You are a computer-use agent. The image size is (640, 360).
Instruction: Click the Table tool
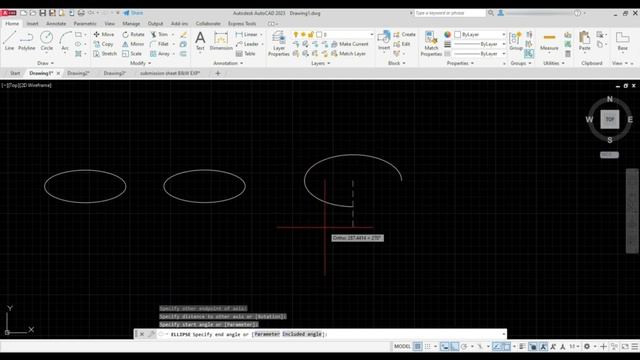tap(246, 53)
